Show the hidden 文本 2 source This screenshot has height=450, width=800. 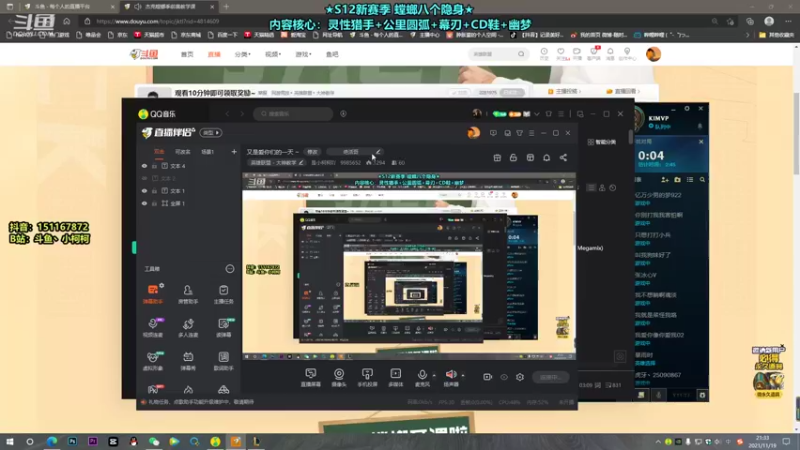click(x=144, y=179)
